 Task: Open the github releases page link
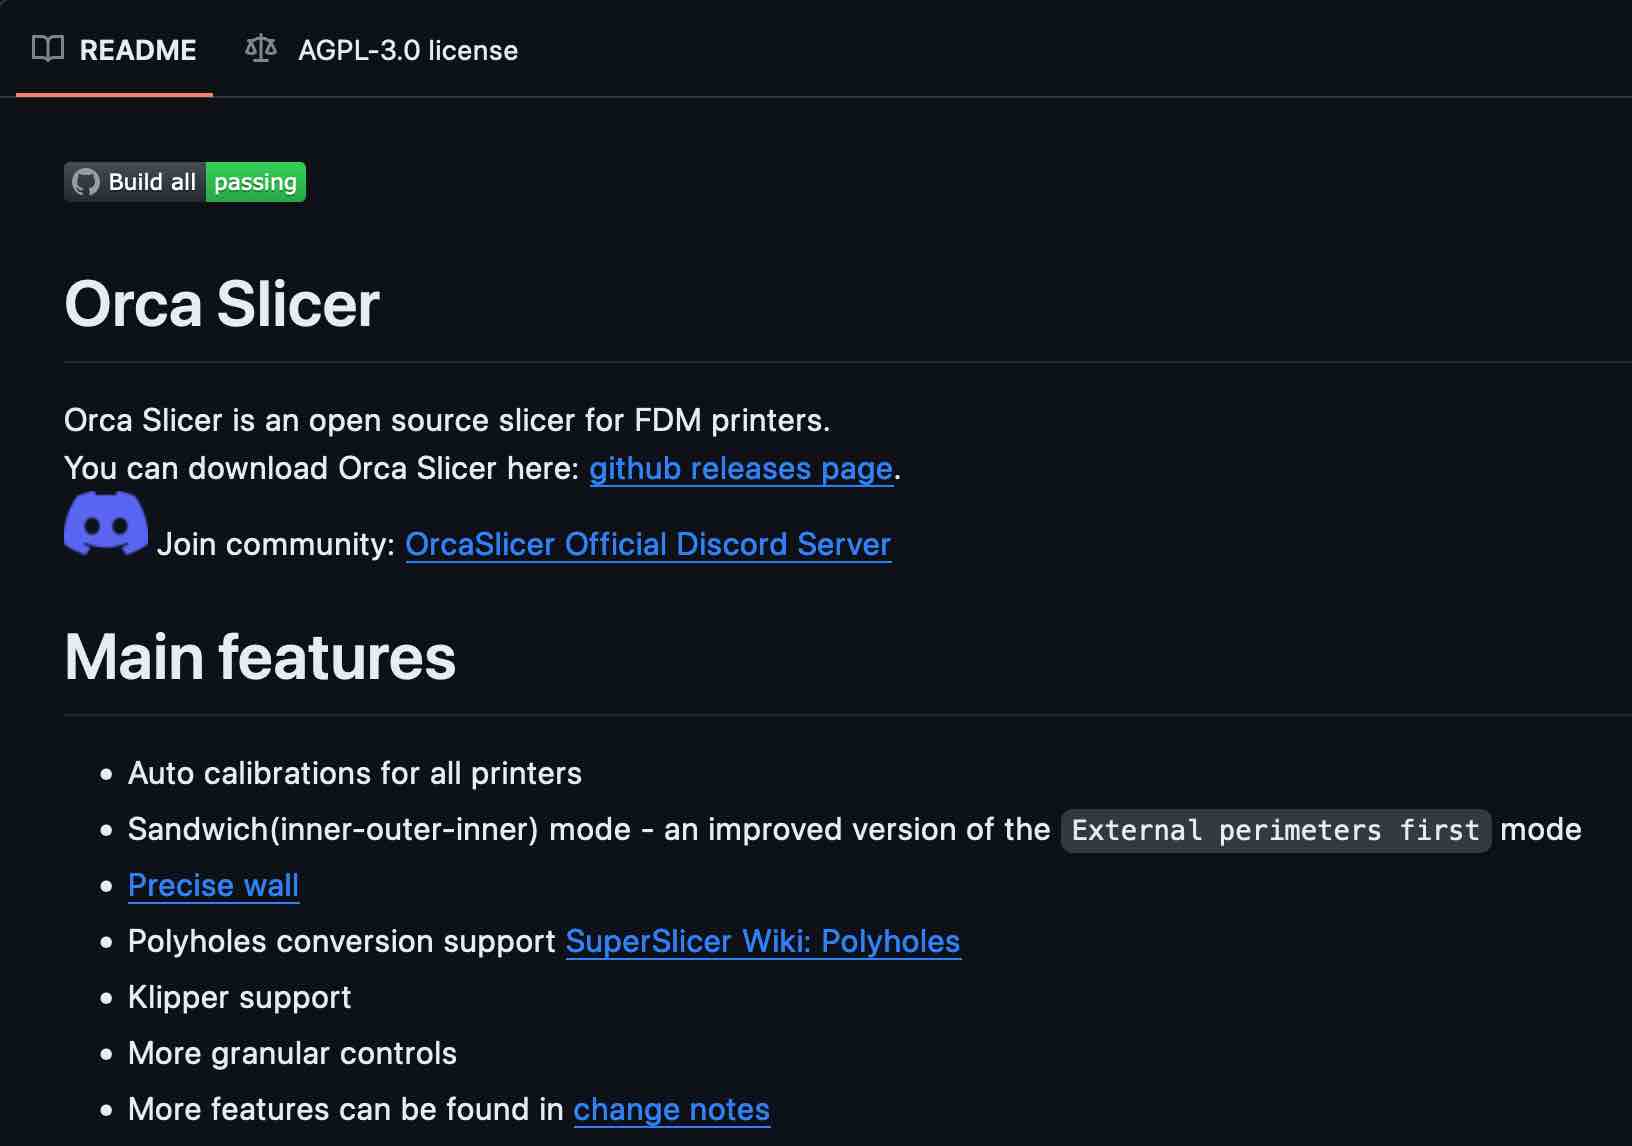(x=740, y=468)
